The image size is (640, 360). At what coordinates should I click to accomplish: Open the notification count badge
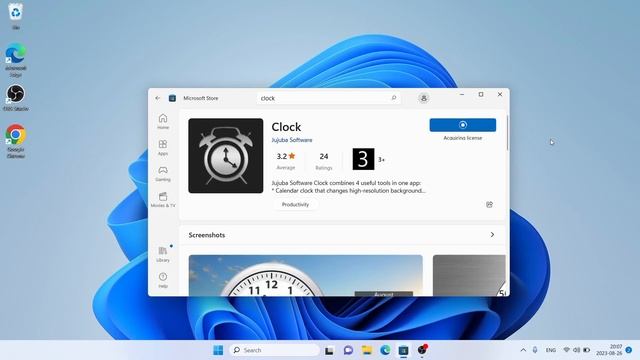pyautogui.click(x=629, y=350)
